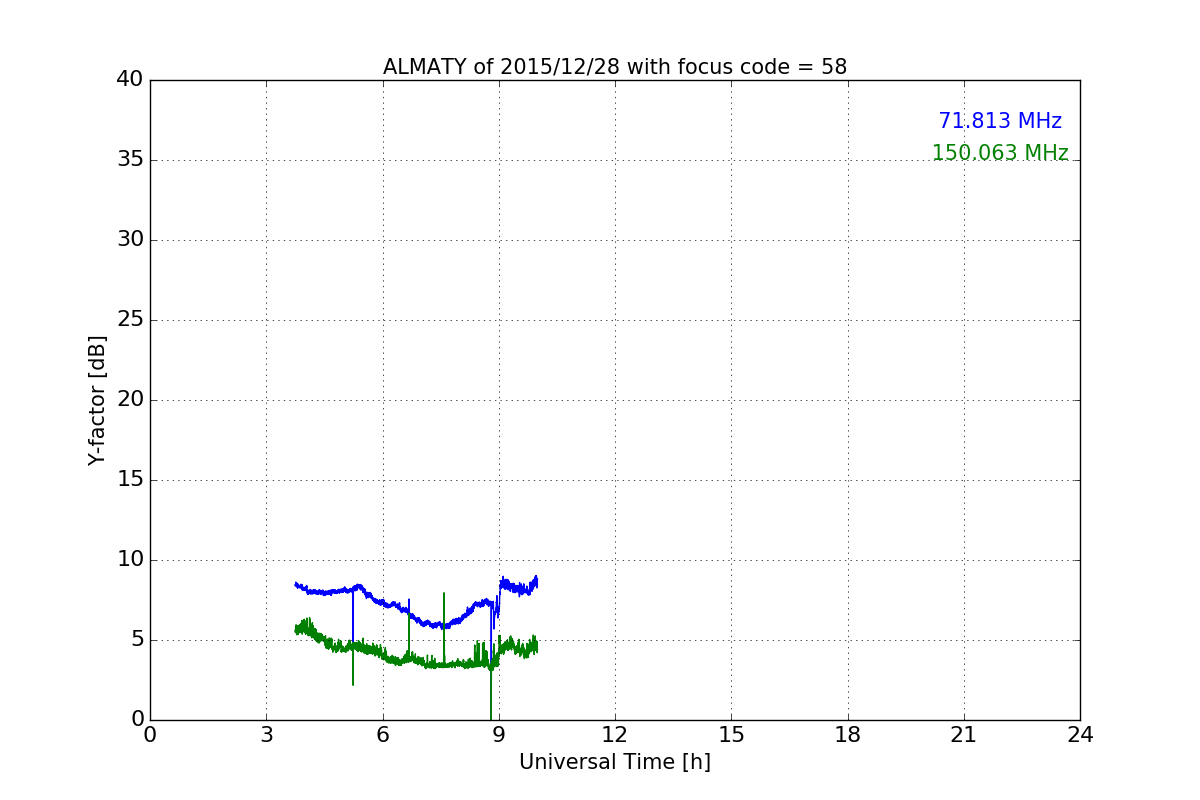Click the y-axis tick label '40'

click(x=130, y=79)
